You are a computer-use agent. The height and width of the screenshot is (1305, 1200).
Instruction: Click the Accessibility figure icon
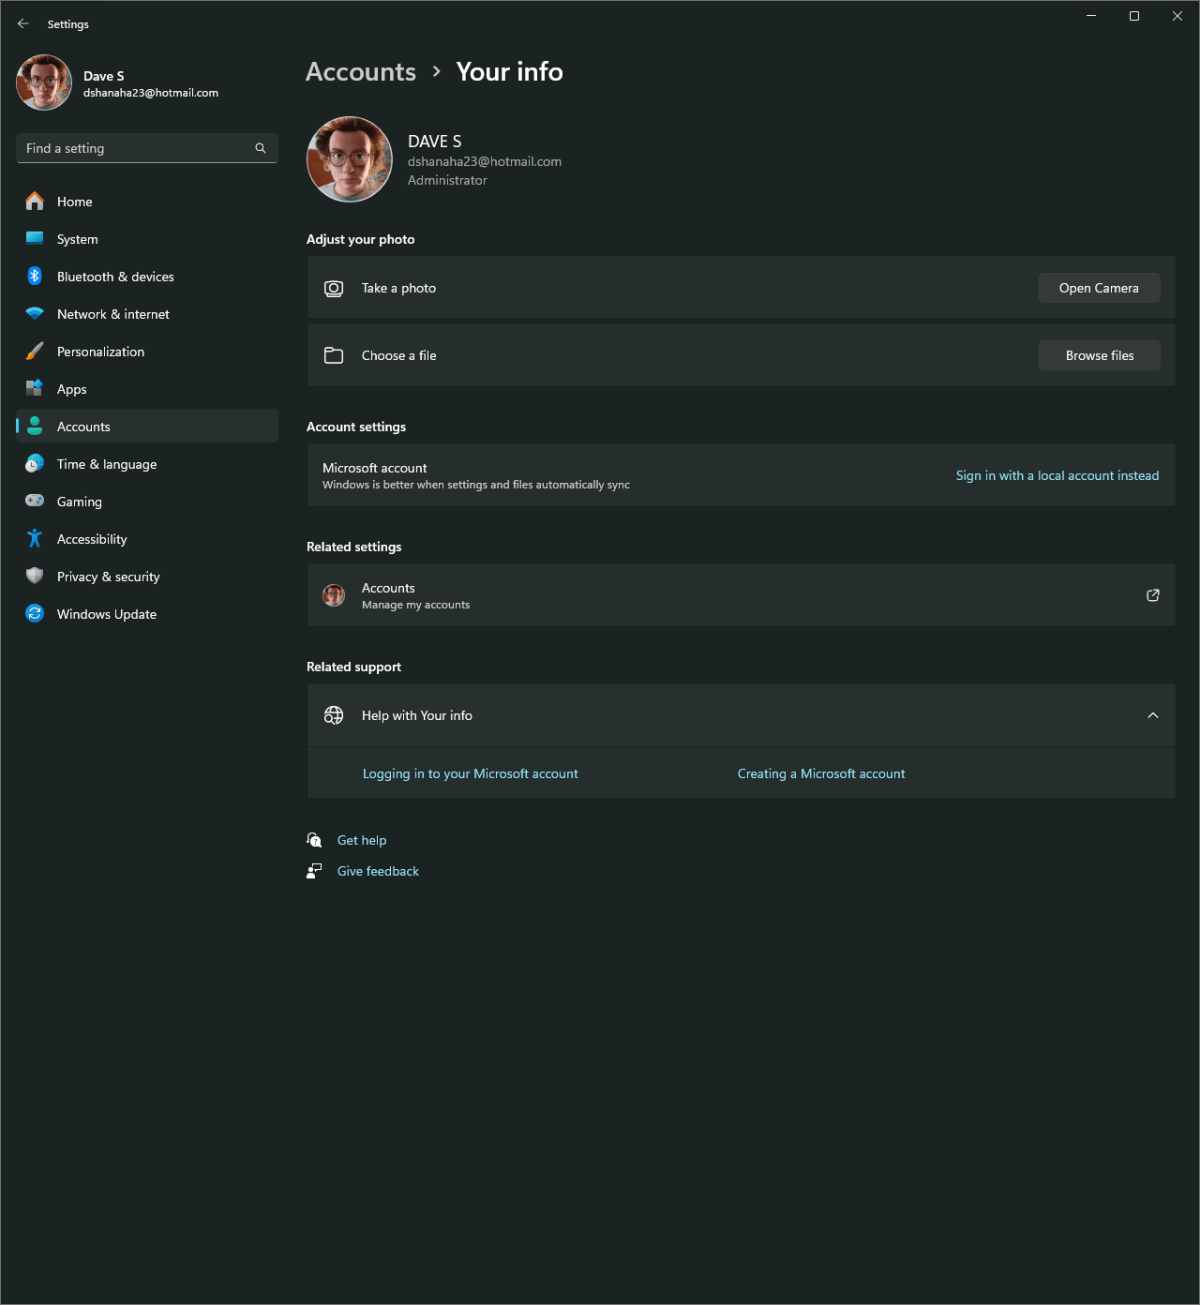point(35,539)
